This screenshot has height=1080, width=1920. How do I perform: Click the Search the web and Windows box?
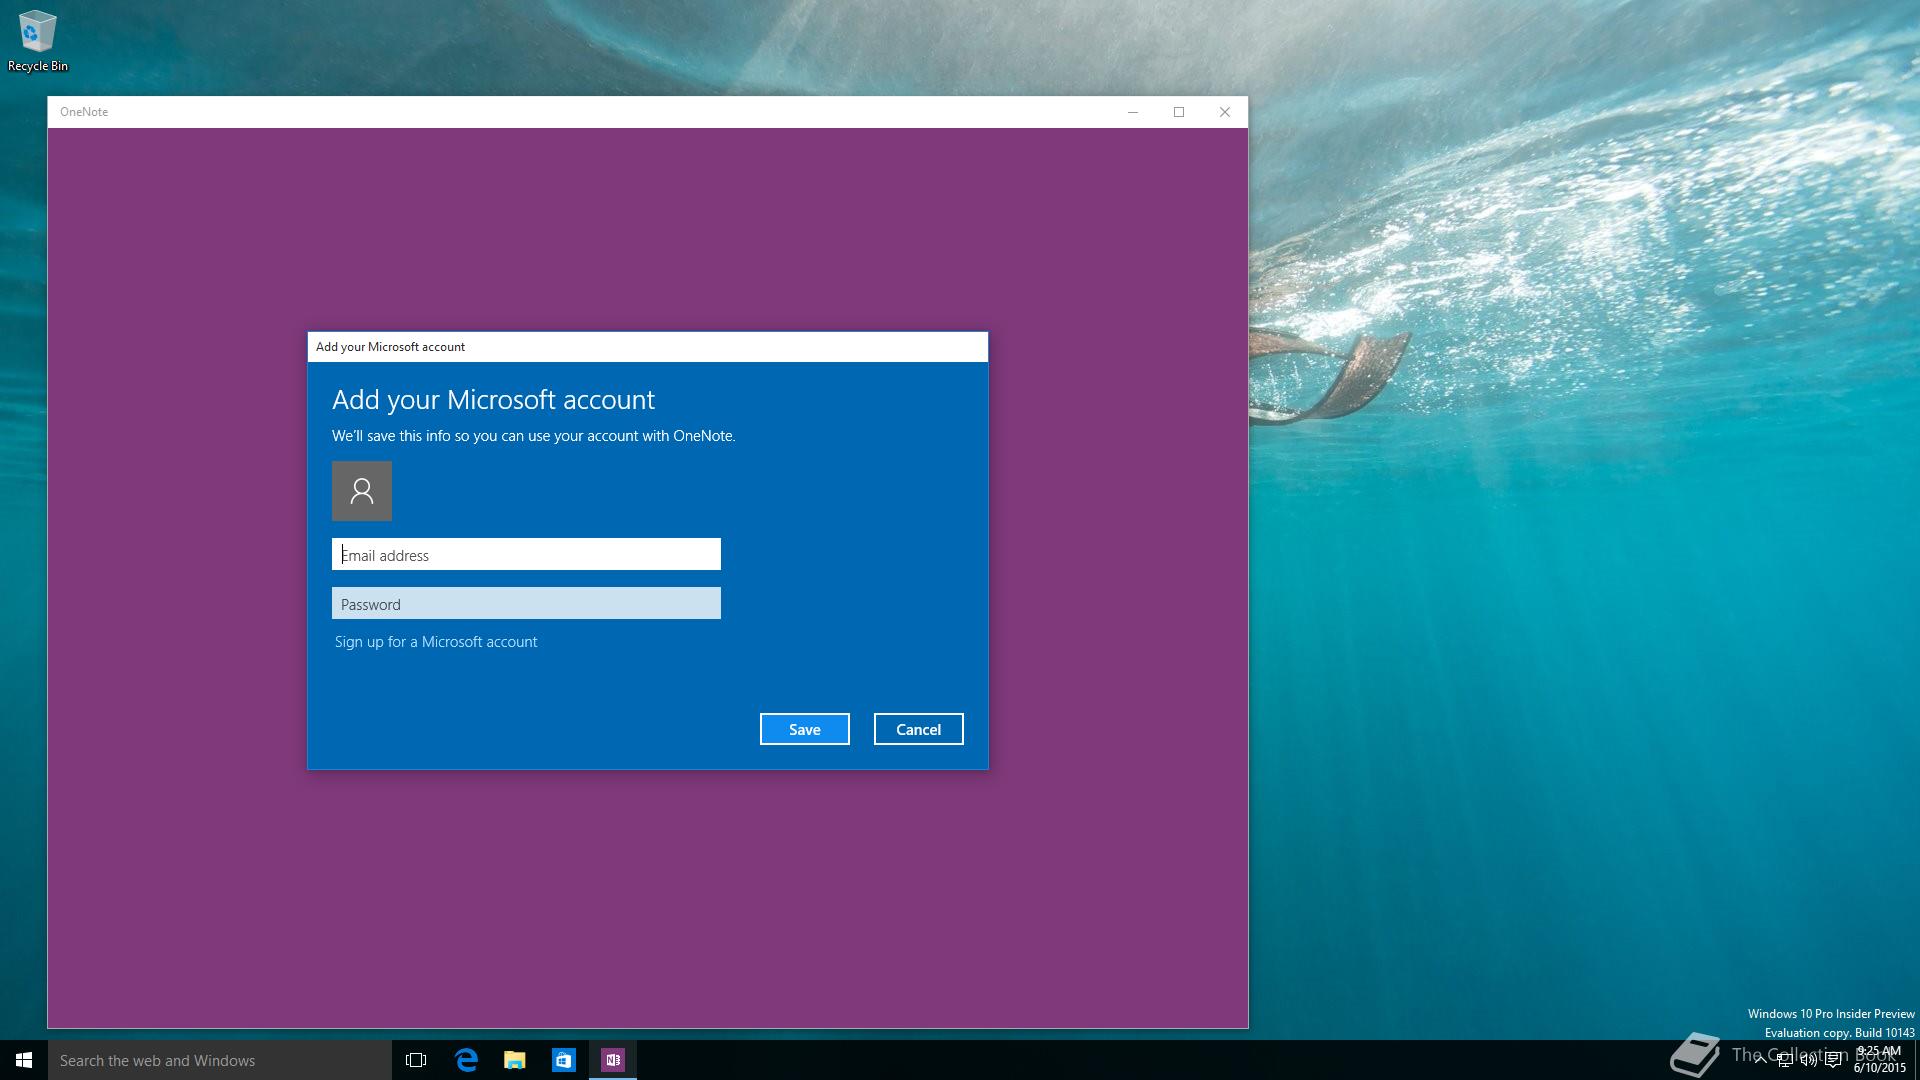tap(220, 1060)
